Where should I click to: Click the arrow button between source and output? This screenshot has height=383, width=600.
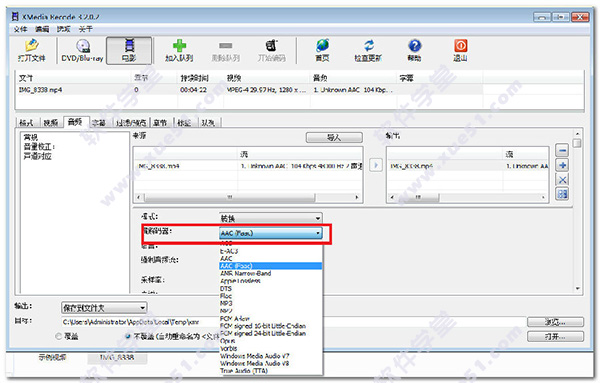tap(376, 165)
